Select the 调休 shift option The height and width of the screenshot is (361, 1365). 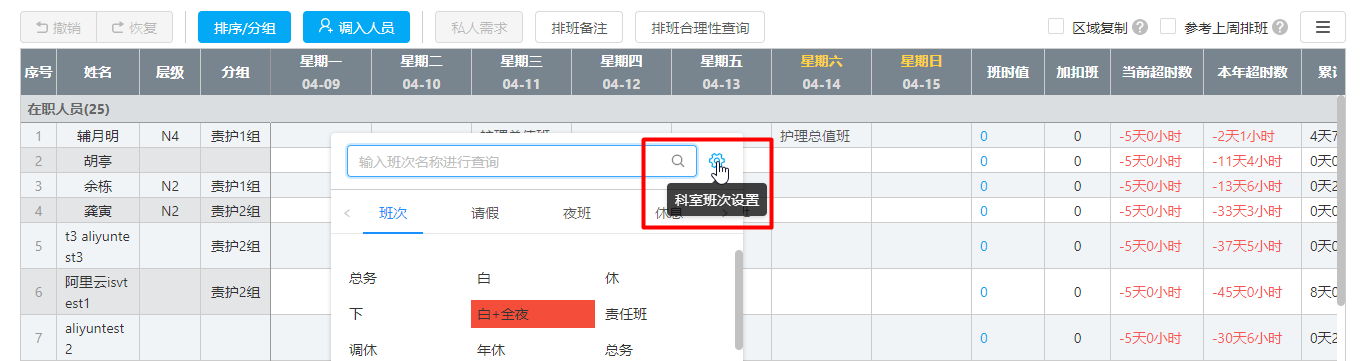coord(363,350)
